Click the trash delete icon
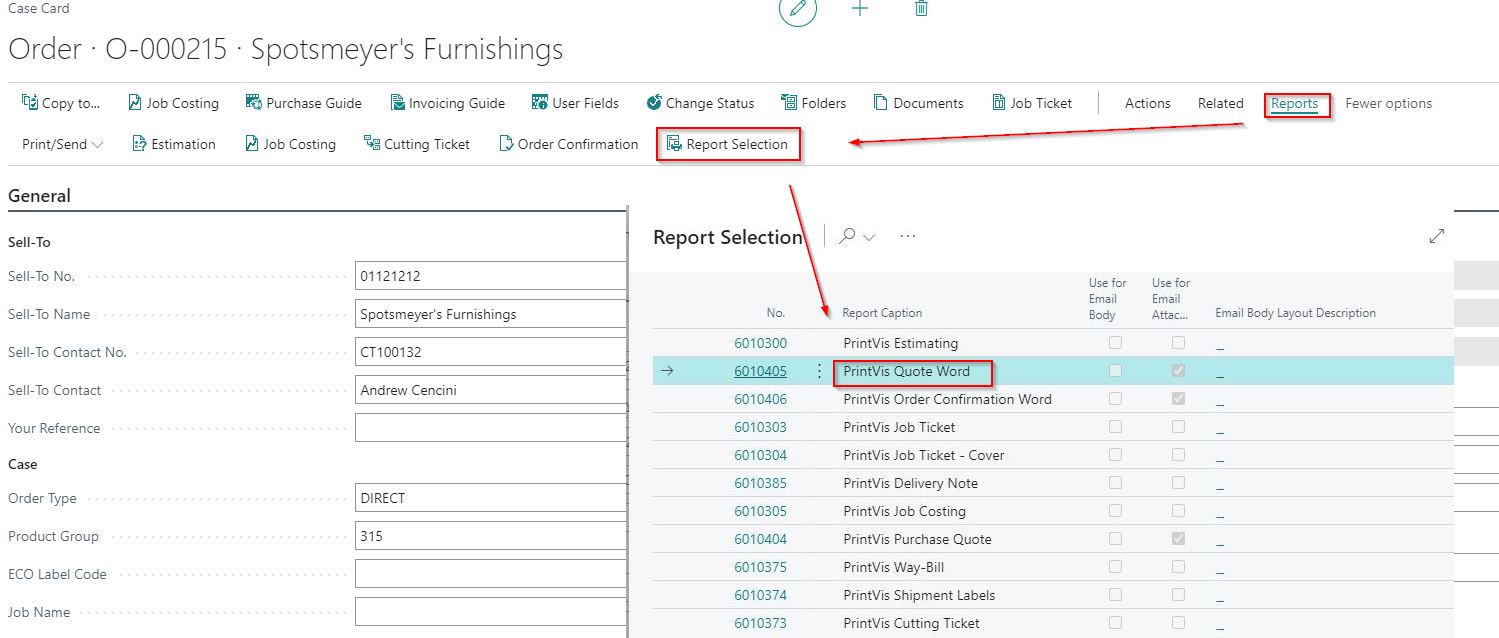The width and height of the screenshot is (1499, 638). (922, 8)
